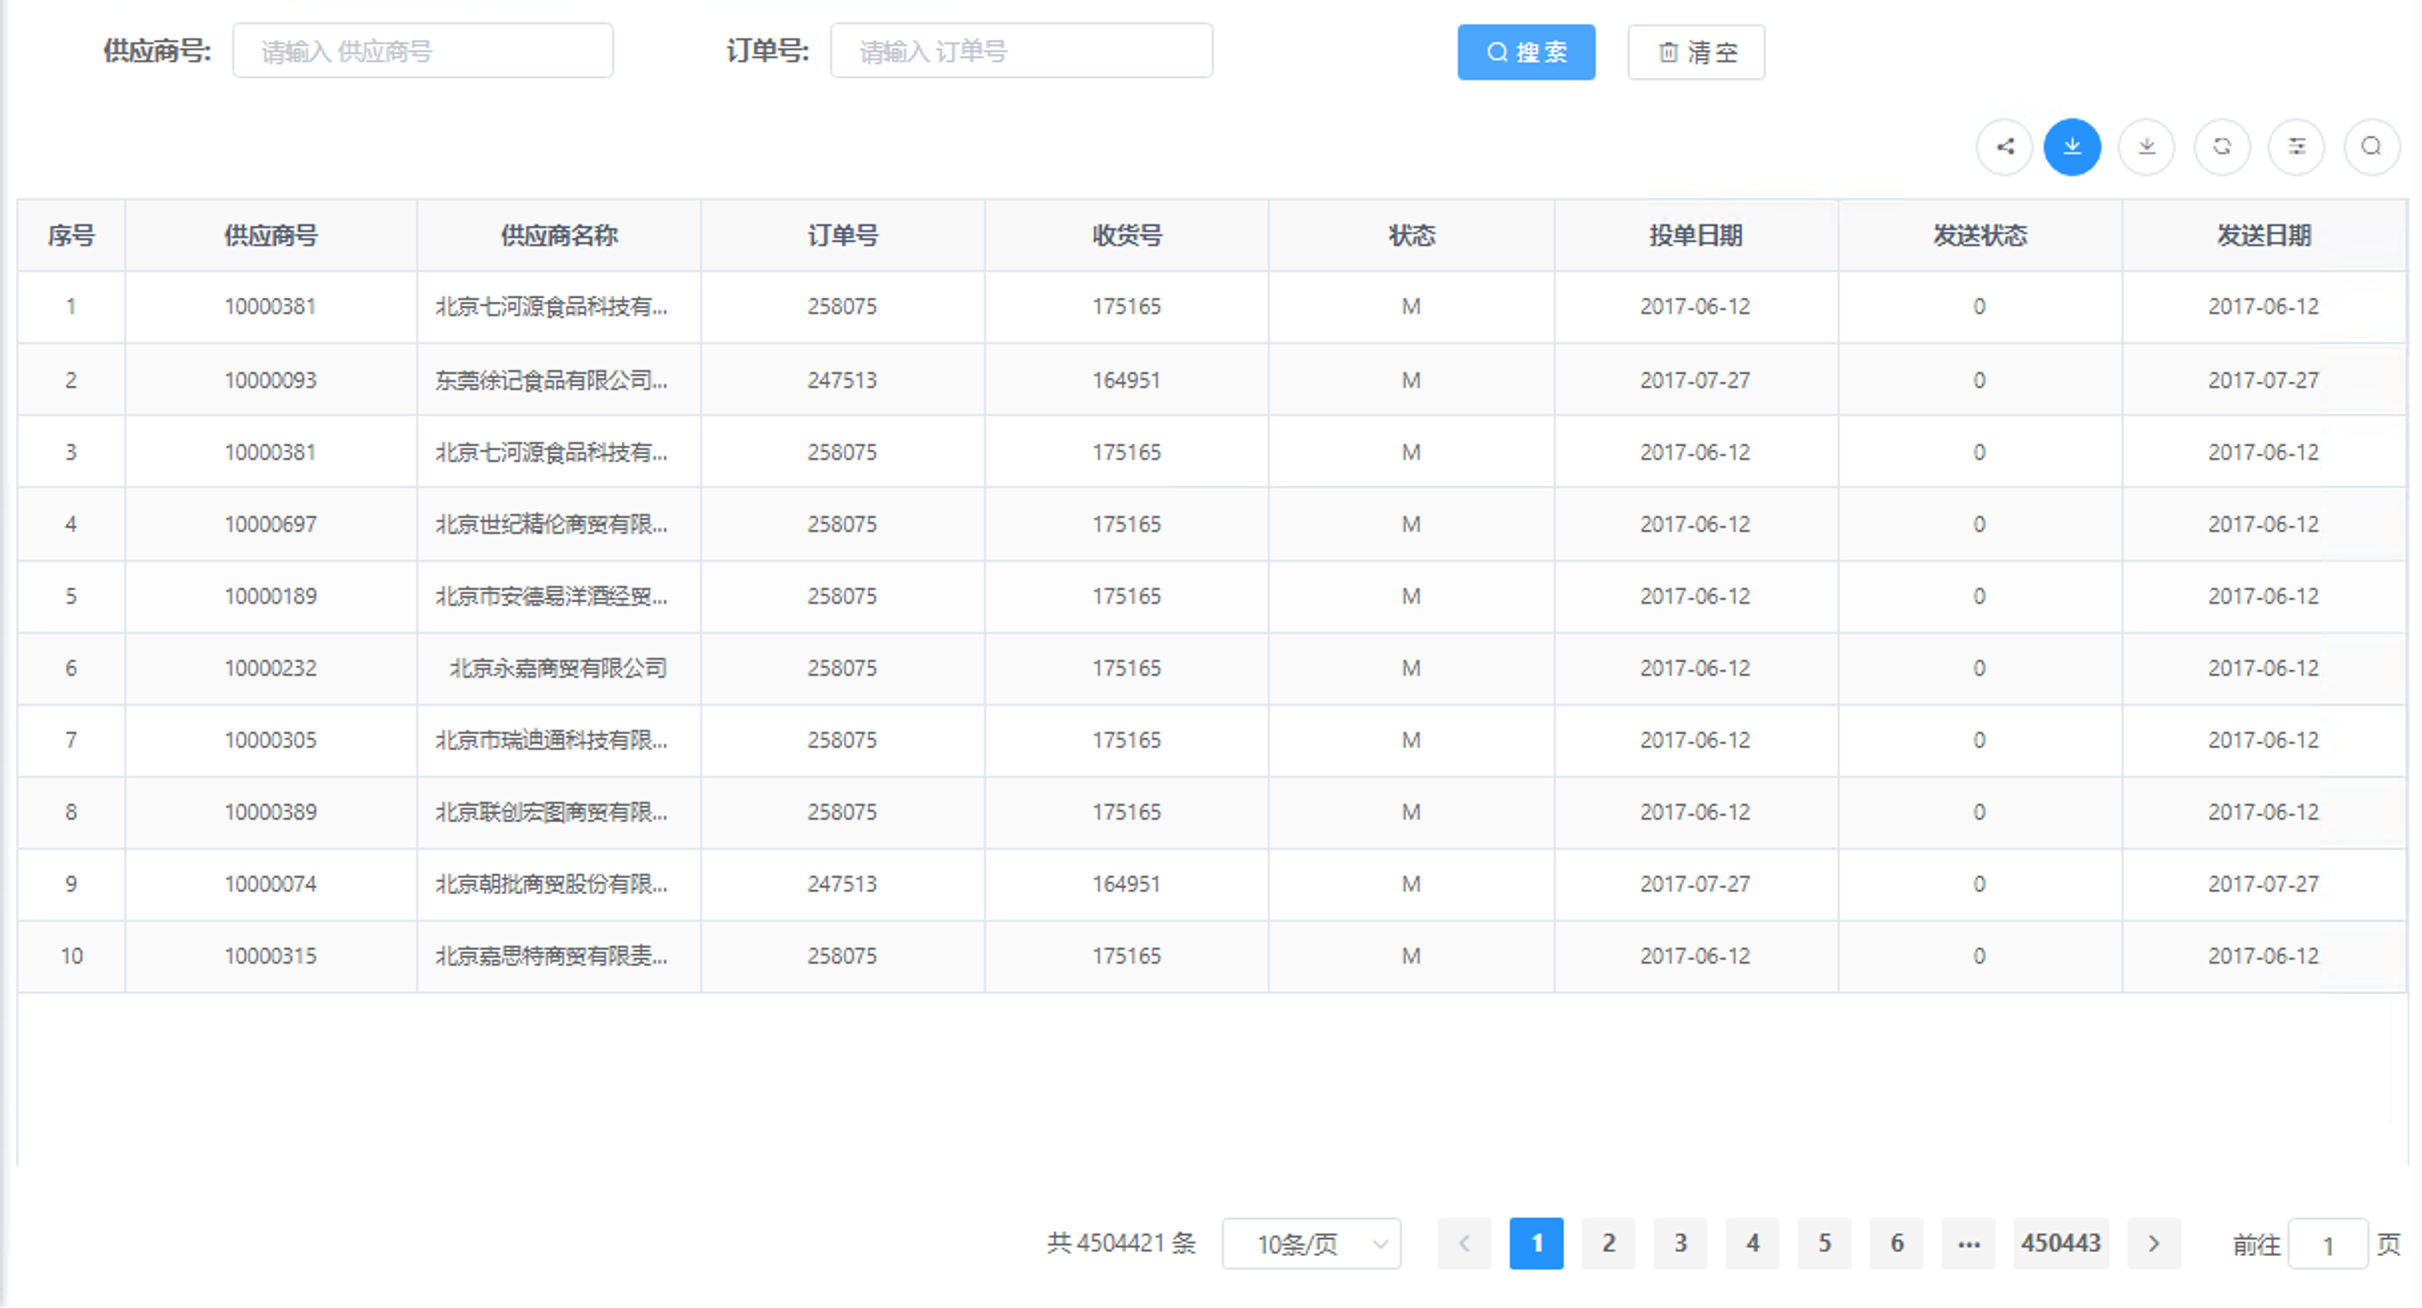Click the next page arrow
This screenshot has width=2422, height=1308.
point(2153,1244)
